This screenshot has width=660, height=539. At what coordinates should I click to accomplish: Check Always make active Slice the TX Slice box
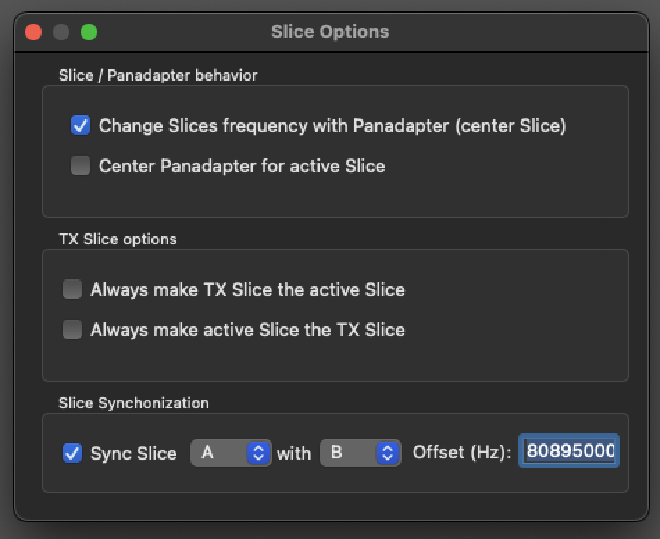(72, 330)
